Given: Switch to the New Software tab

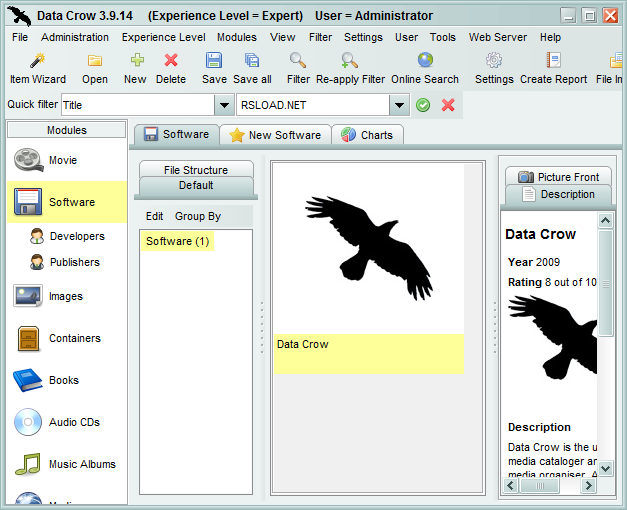Looking at the screenshot, I should [275, 135].
